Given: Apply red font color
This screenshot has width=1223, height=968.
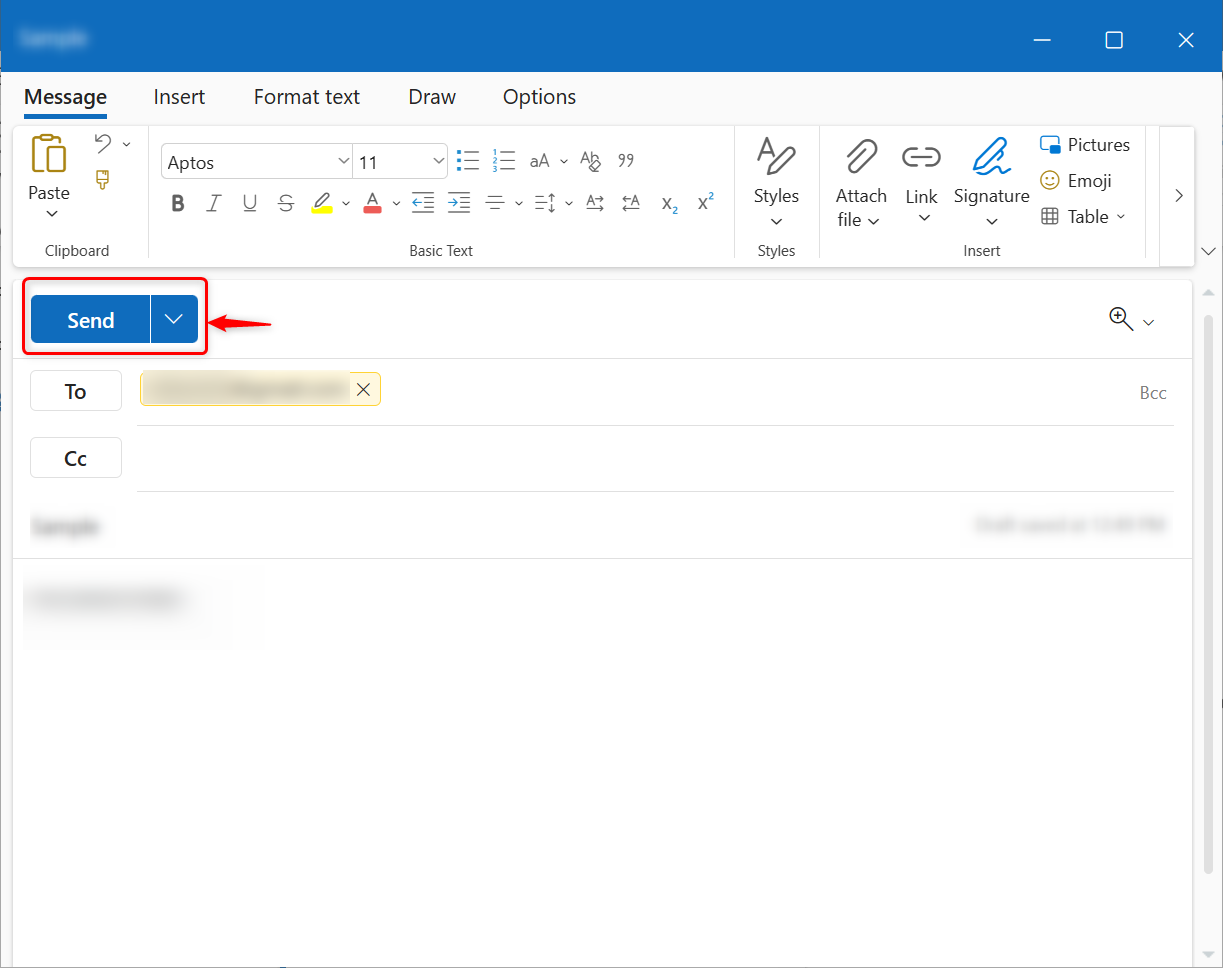Looking at the screenshot, I should pos(372,203).
